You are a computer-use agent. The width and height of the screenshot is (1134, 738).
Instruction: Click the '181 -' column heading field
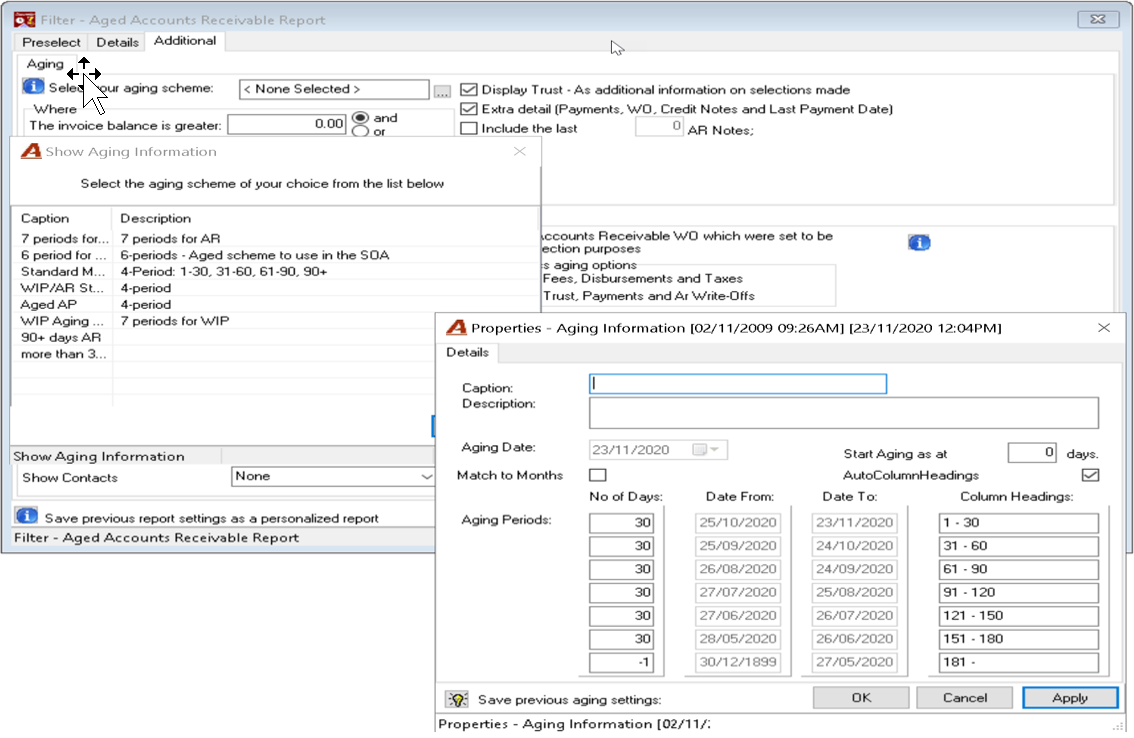[x=1018, y=662]
